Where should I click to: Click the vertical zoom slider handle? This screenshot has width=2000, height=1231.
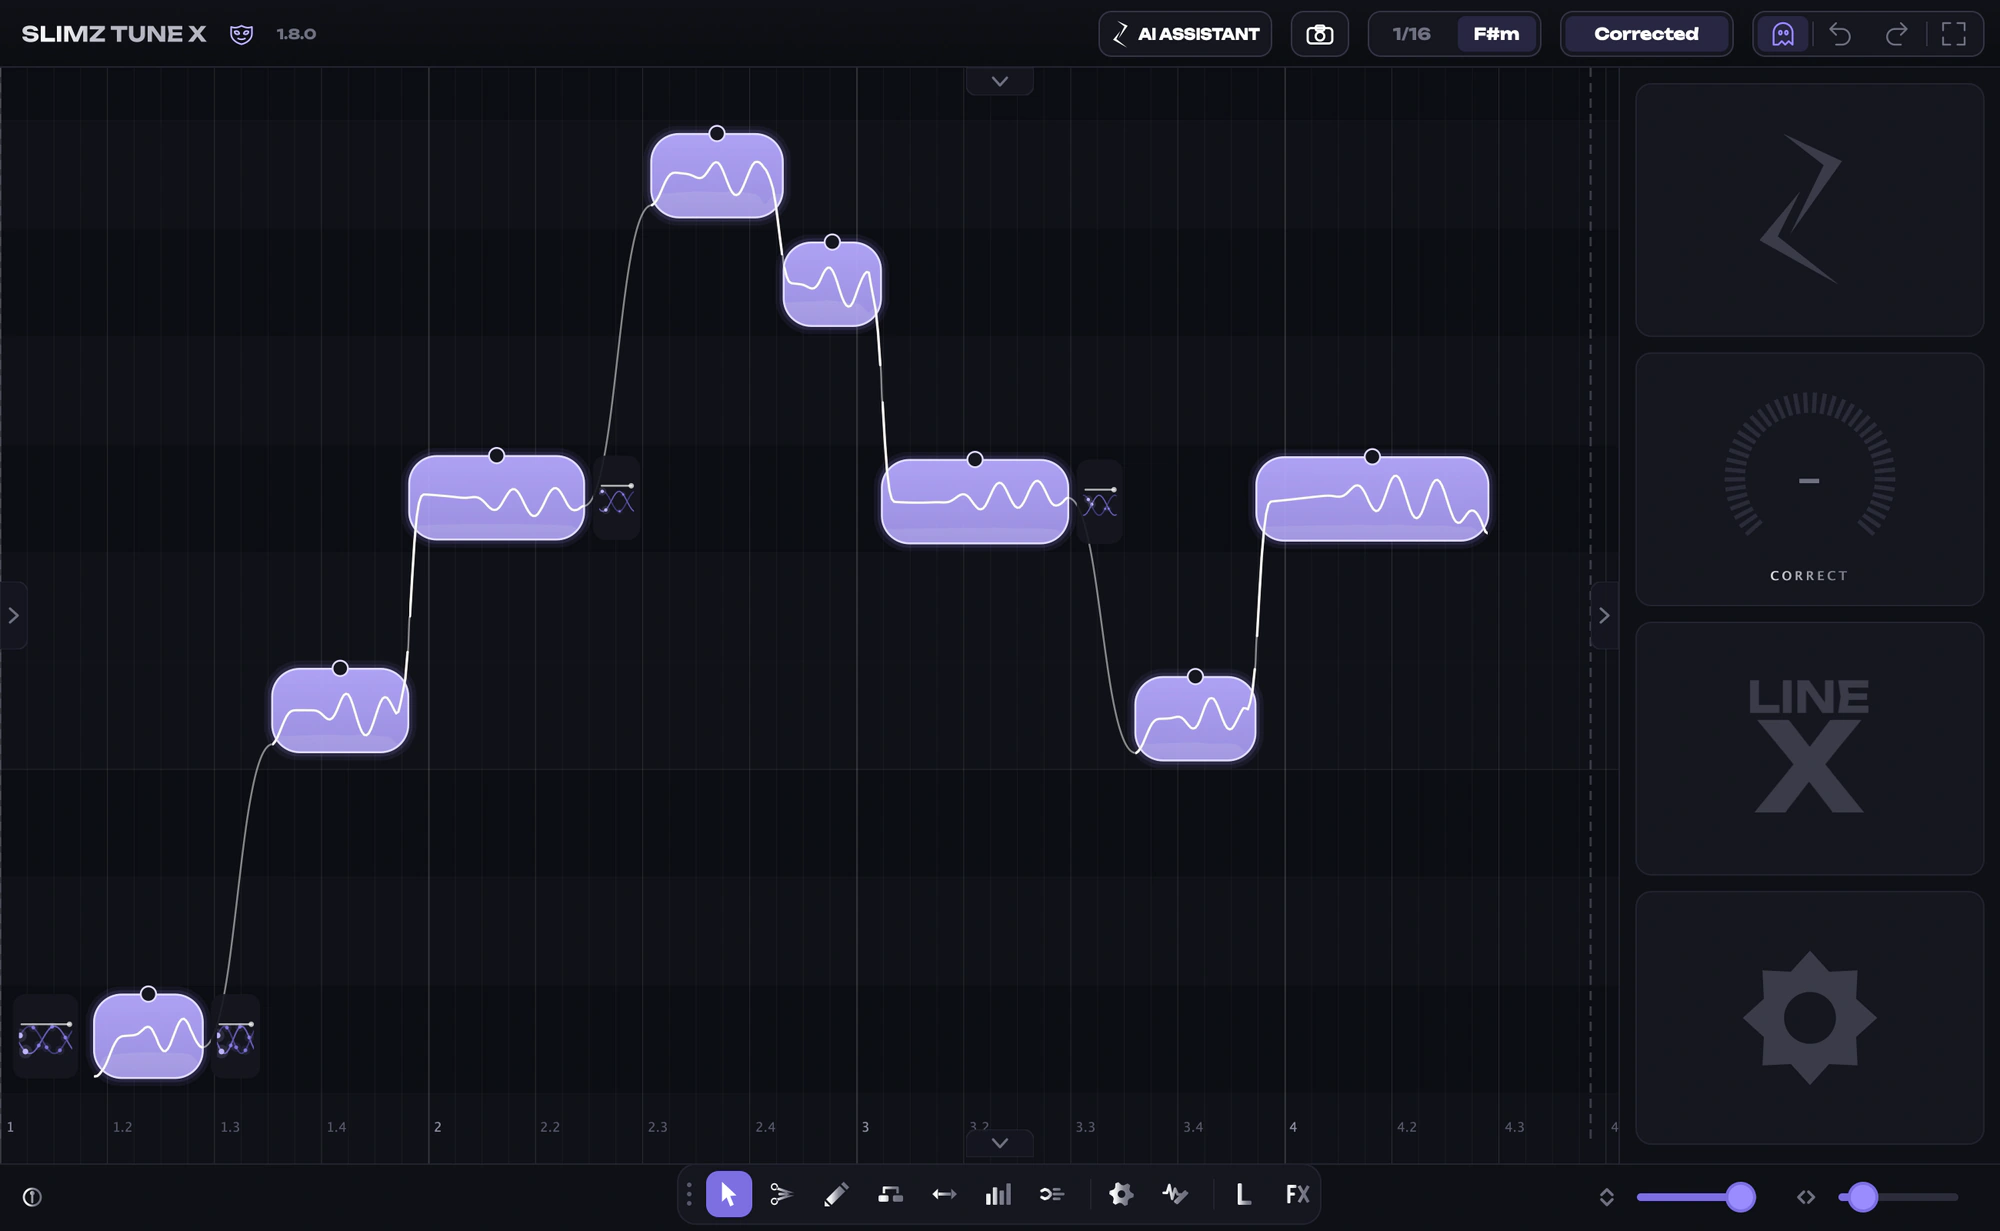pos(1741,1197)
